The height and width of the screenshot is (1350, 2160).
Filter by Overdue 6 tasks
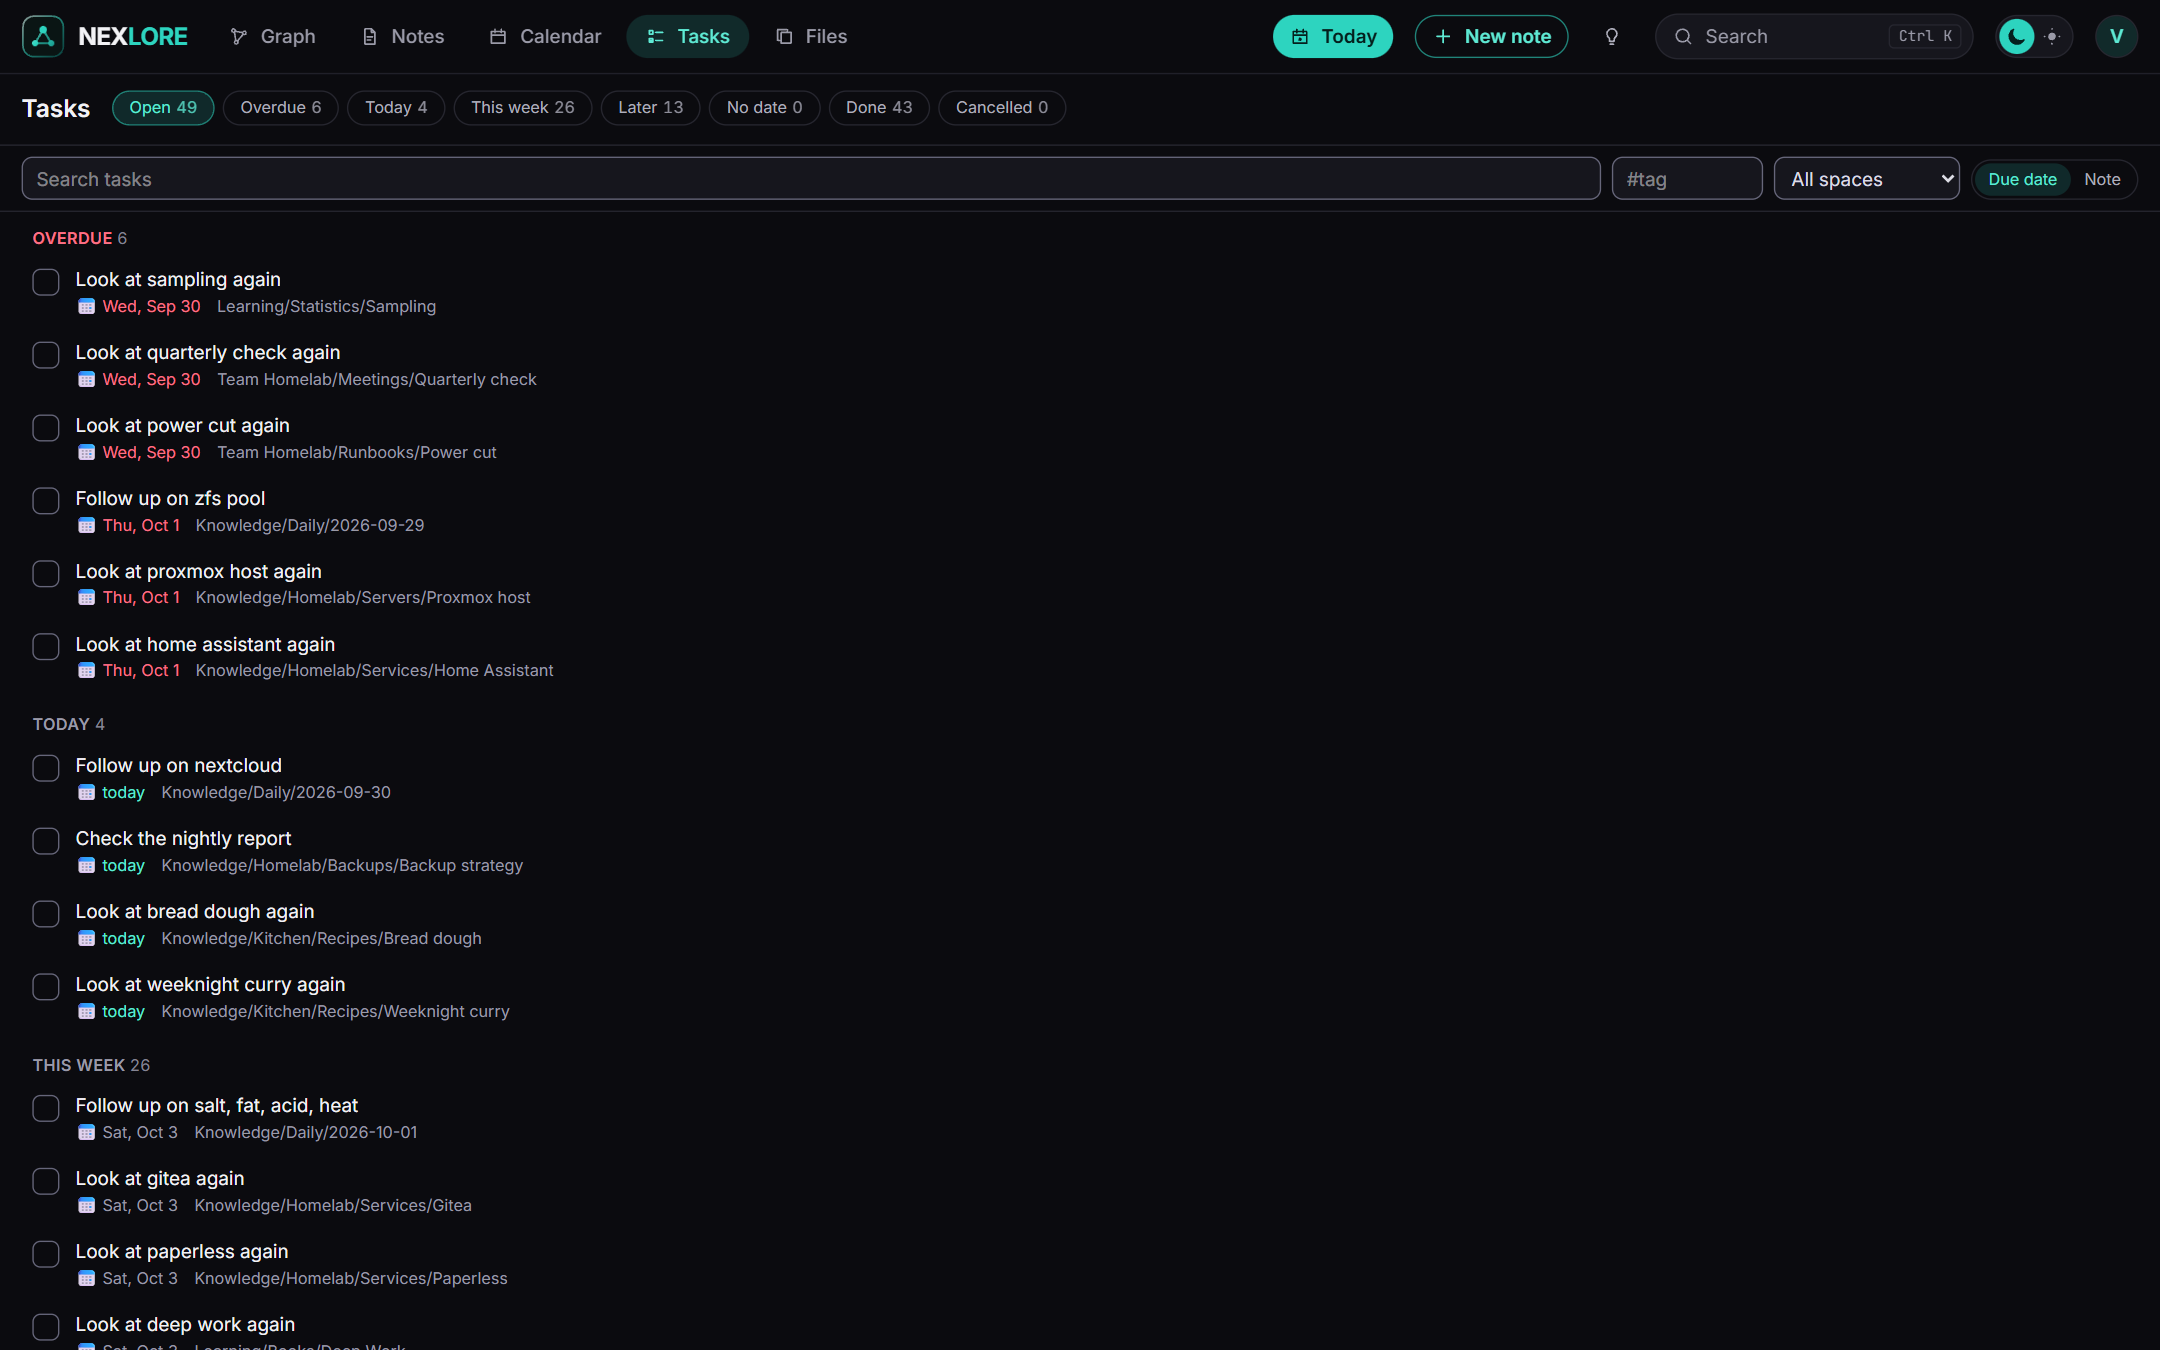pos(281,108)
